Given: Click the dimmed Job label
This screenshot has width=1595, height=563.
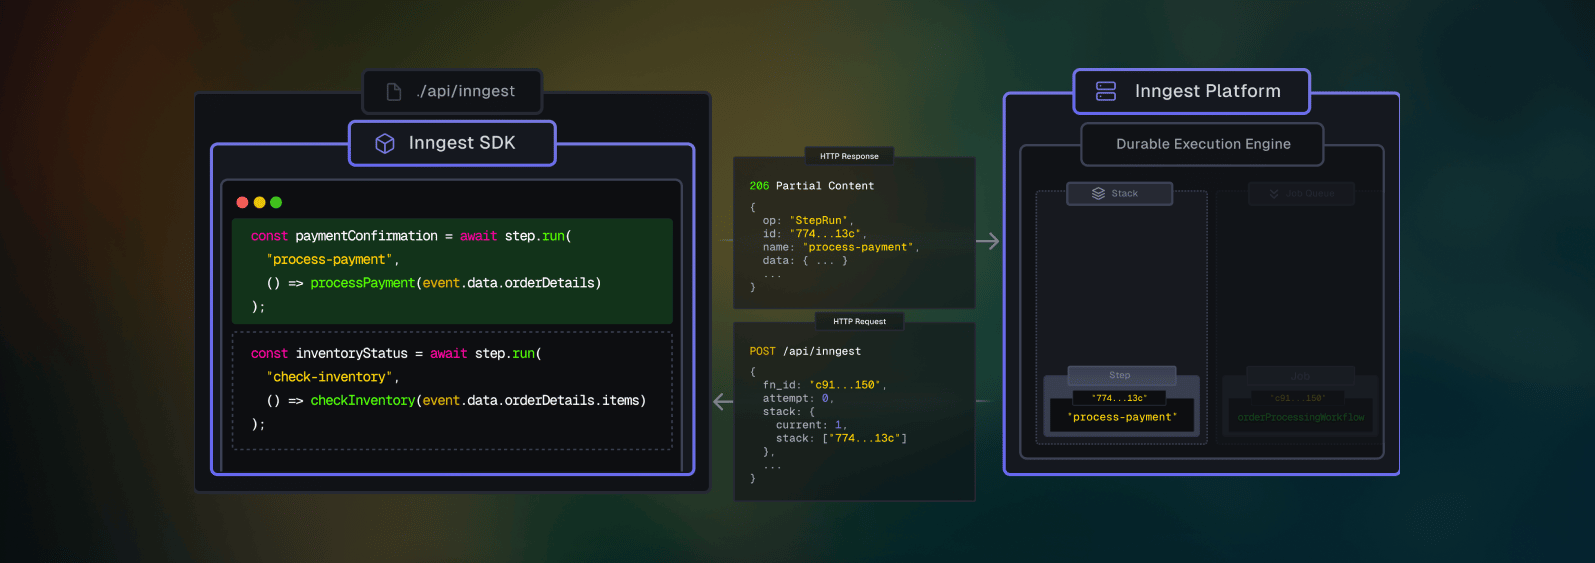Looking at the screenshot, I should (1300, 376).
